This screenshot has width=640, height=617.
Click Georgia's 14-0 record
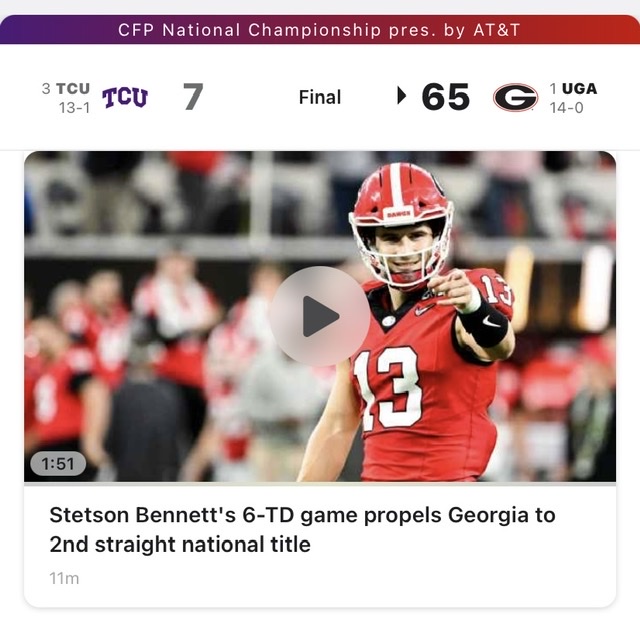[566, 108]
